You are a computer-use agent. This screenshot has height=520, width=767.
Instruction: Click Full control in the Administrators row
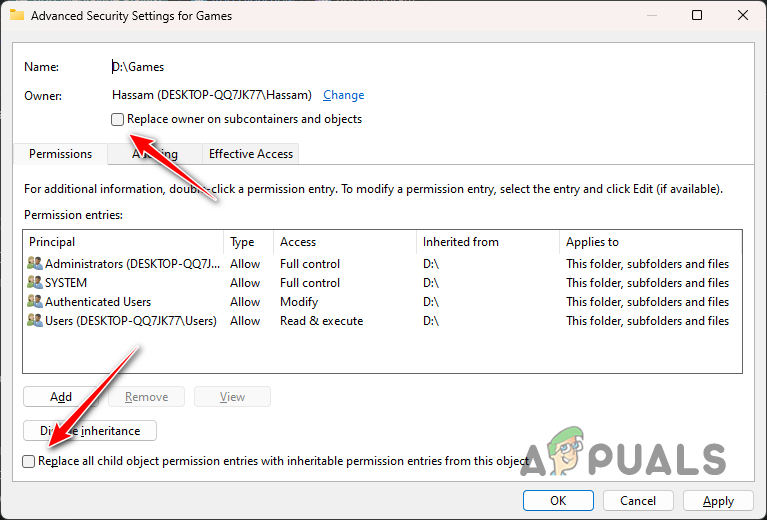click(x=310, y=264)
